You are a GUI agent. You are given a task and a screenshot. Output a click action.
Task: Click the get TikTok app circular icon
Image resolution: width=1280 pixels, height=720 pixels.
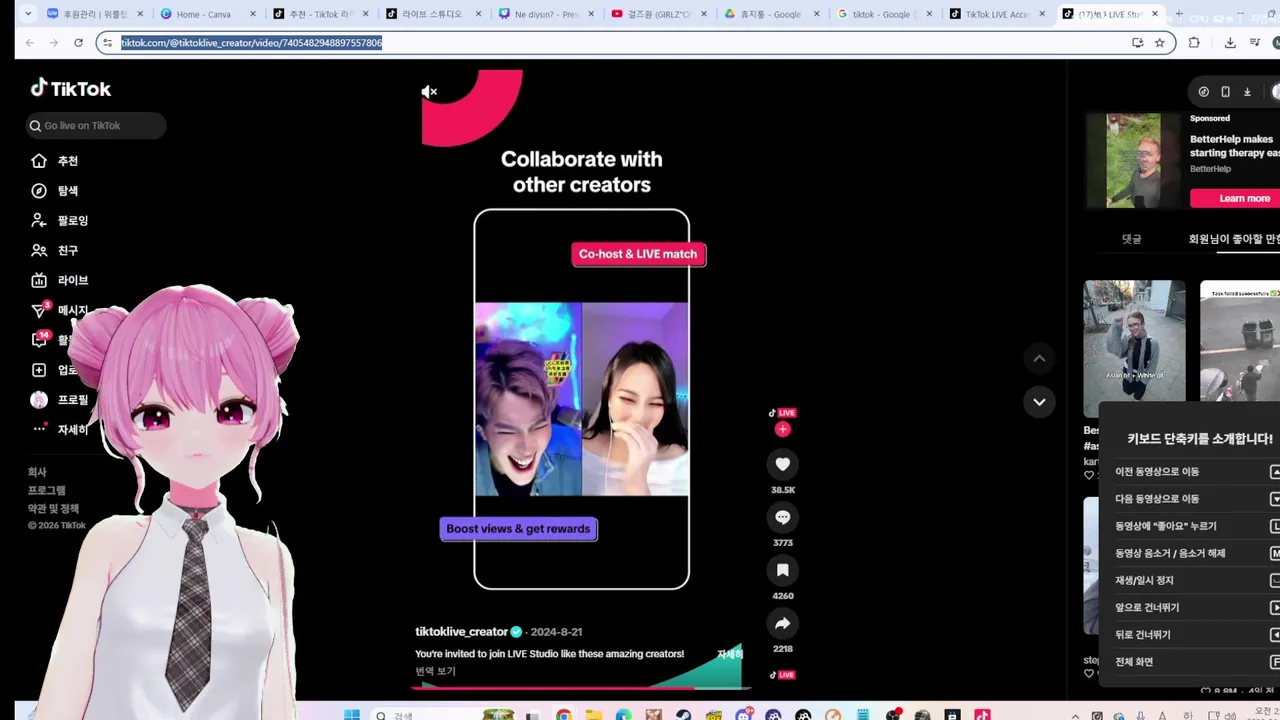(1203, 91)
